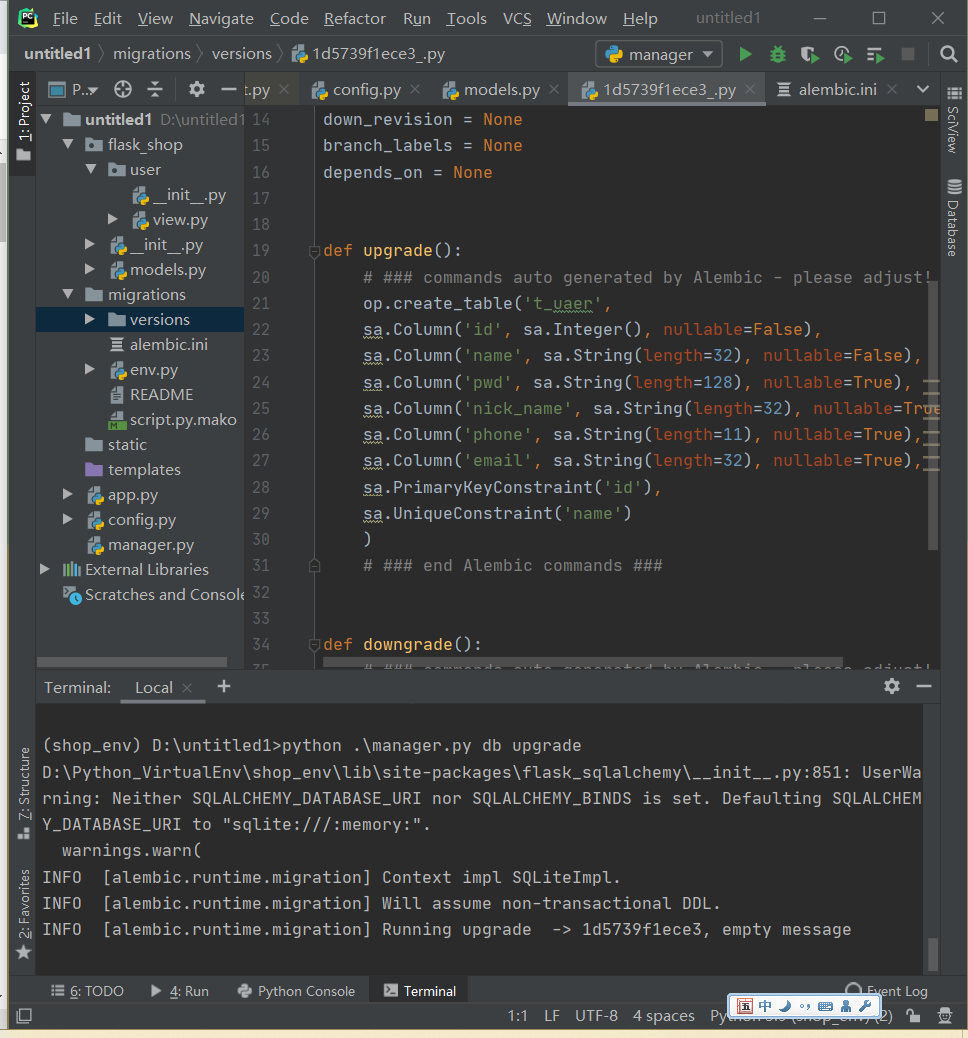Screen dimensions: 968x1038
Task: Add a new terminal session tab
Action: click(x=224, y=686)
